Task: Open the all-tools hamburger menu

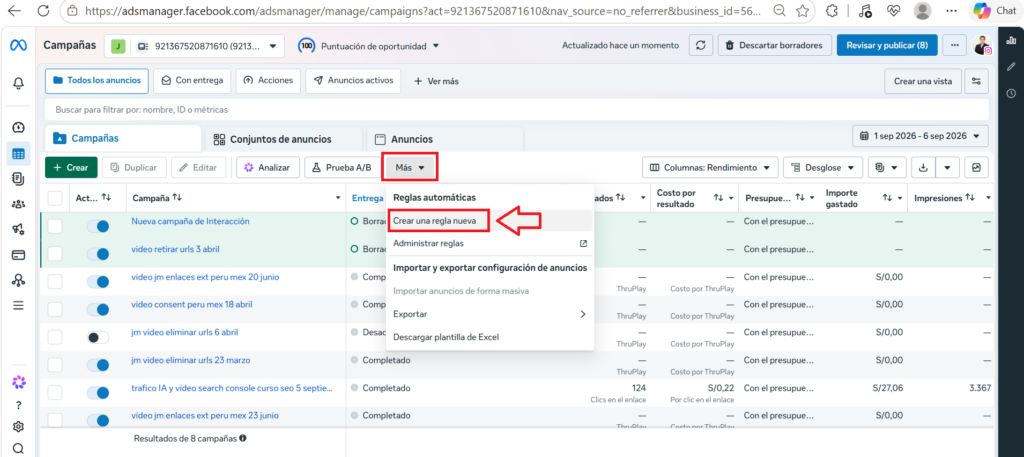Action: pyautogui.click(x=18, y=305)
